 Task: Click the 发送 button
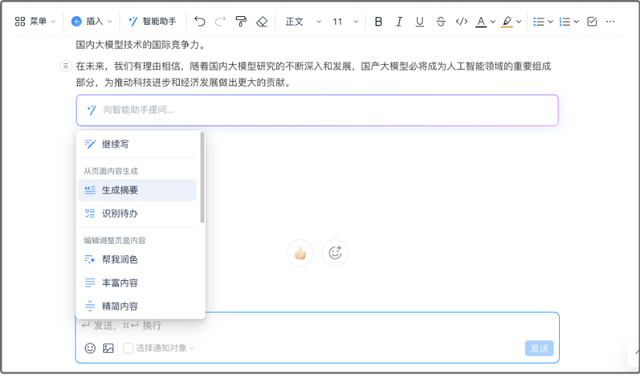coord(539,348)
